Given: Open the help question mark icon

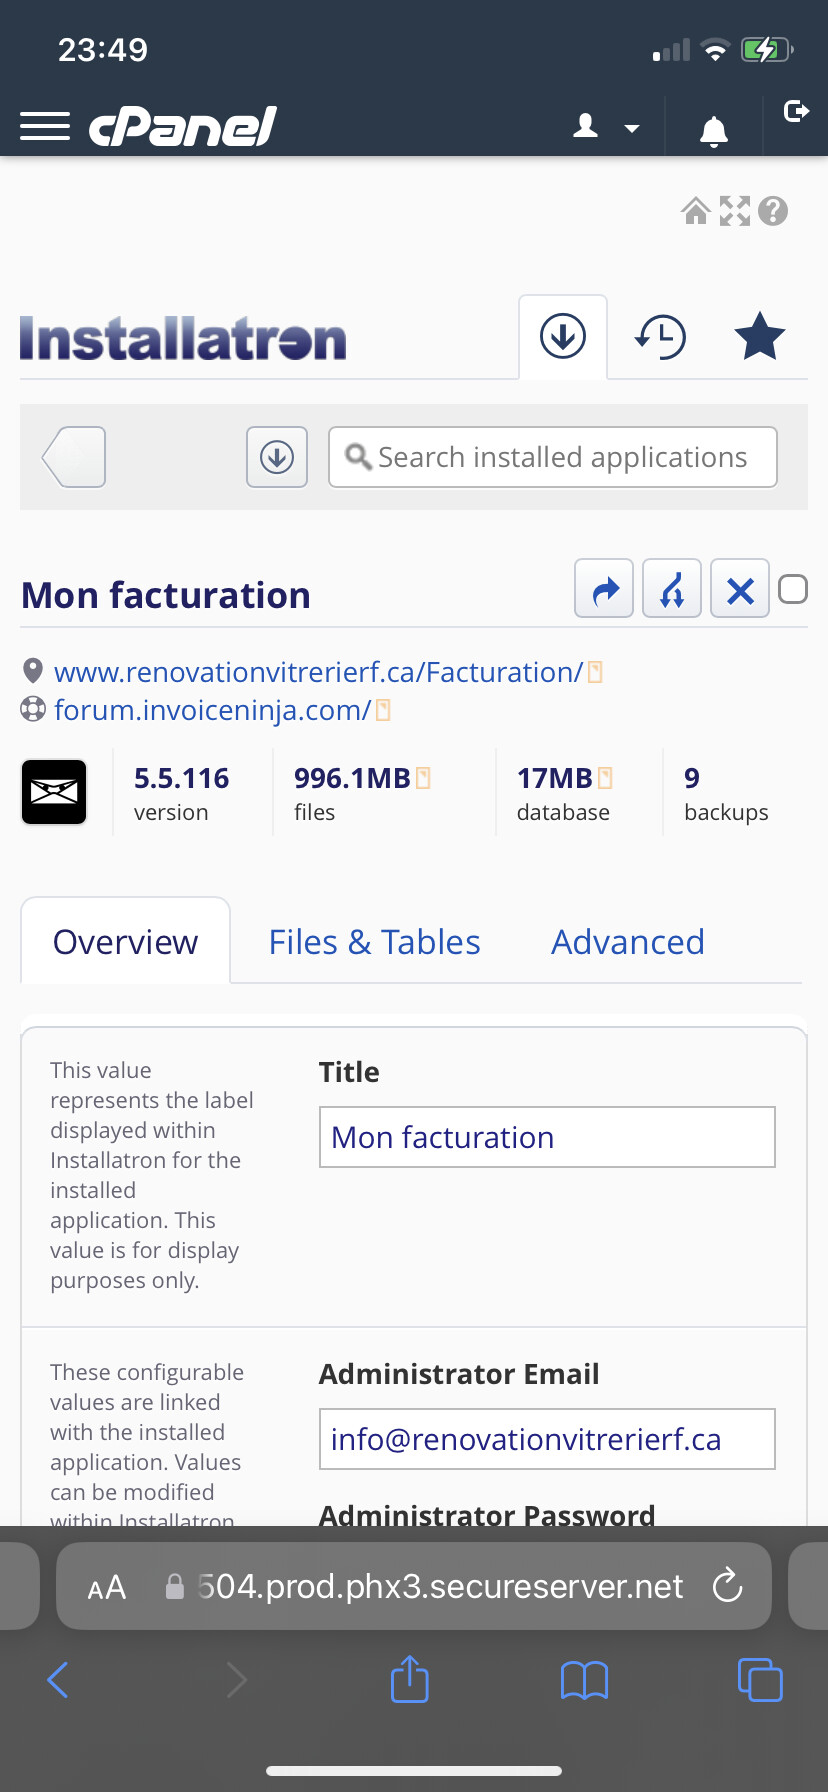Looking at the screenshot, I should (773, 211).
